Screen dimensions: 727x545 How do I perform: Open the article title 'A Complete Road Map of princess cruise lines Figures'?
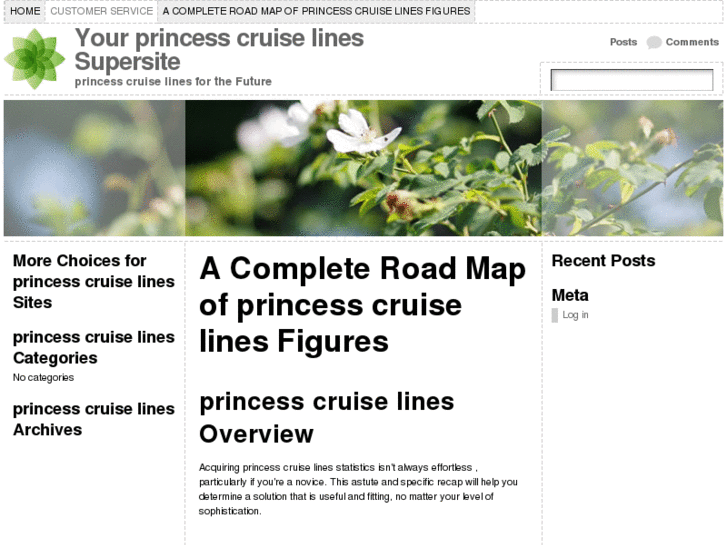362,305
